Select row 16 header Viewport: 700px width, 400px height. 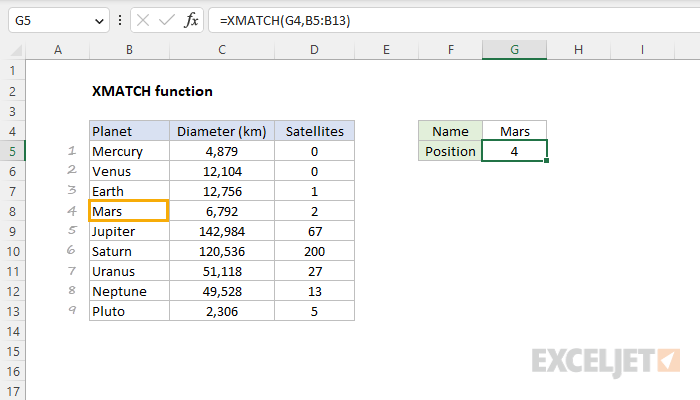tap(12, 371)
